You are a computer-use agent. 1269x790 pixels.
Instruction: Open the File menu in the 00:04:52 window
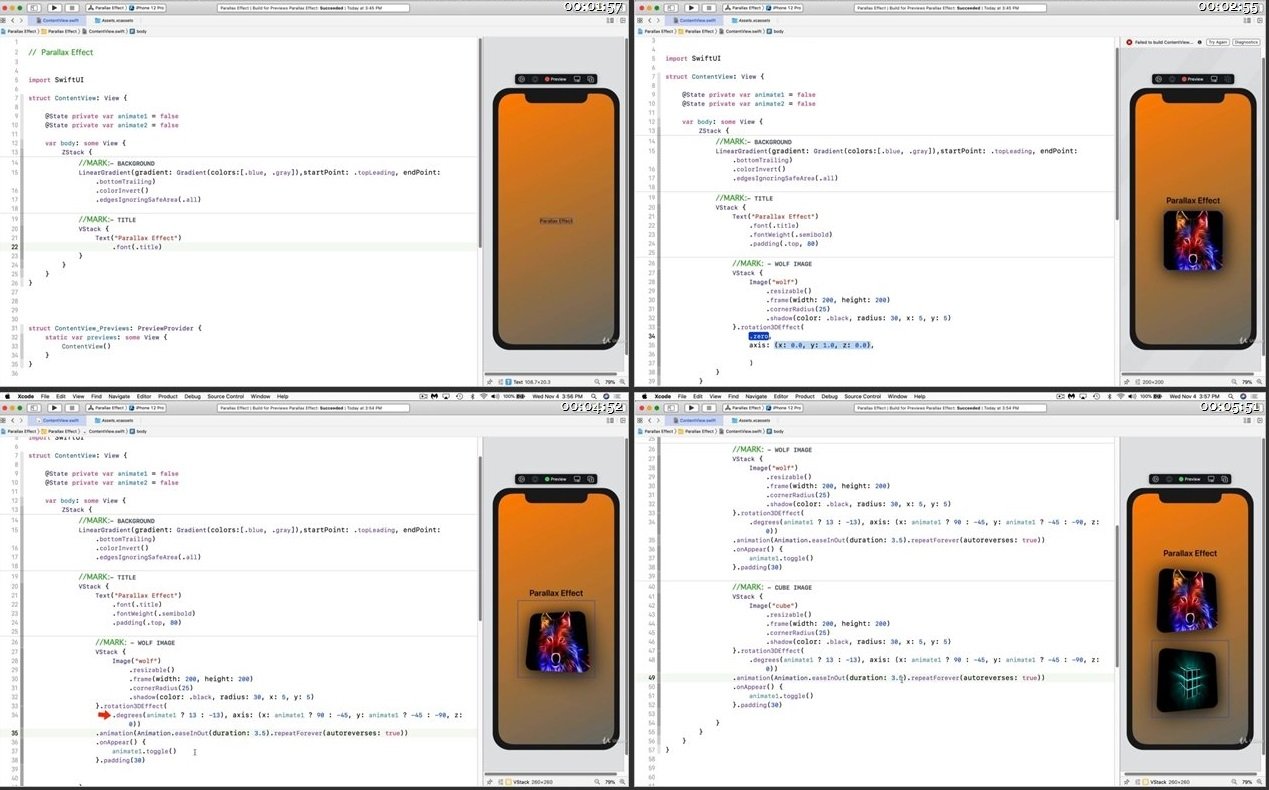pyautogui.click(x=45, y=396)
